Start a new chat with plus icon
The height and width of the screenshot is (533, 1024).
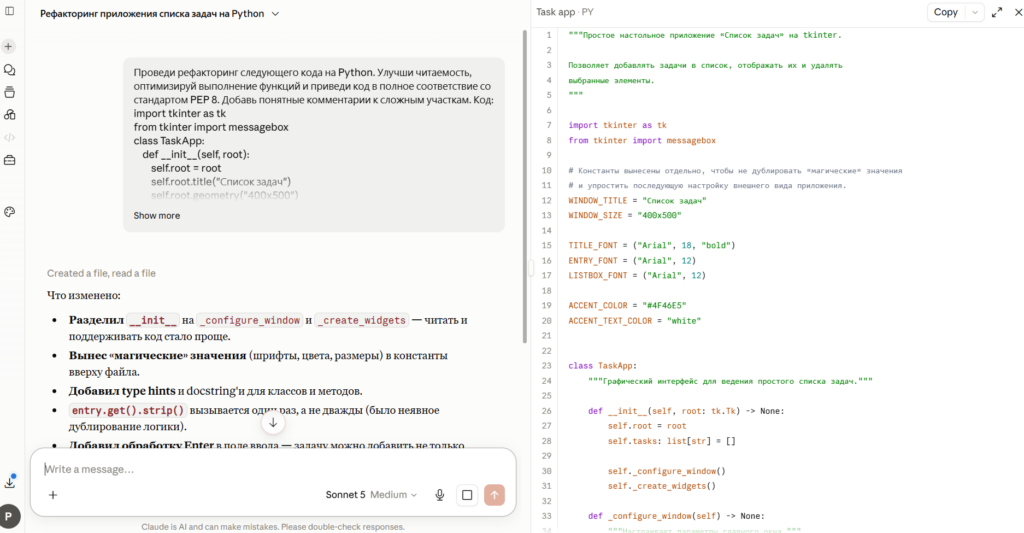(x=8, y=46)
